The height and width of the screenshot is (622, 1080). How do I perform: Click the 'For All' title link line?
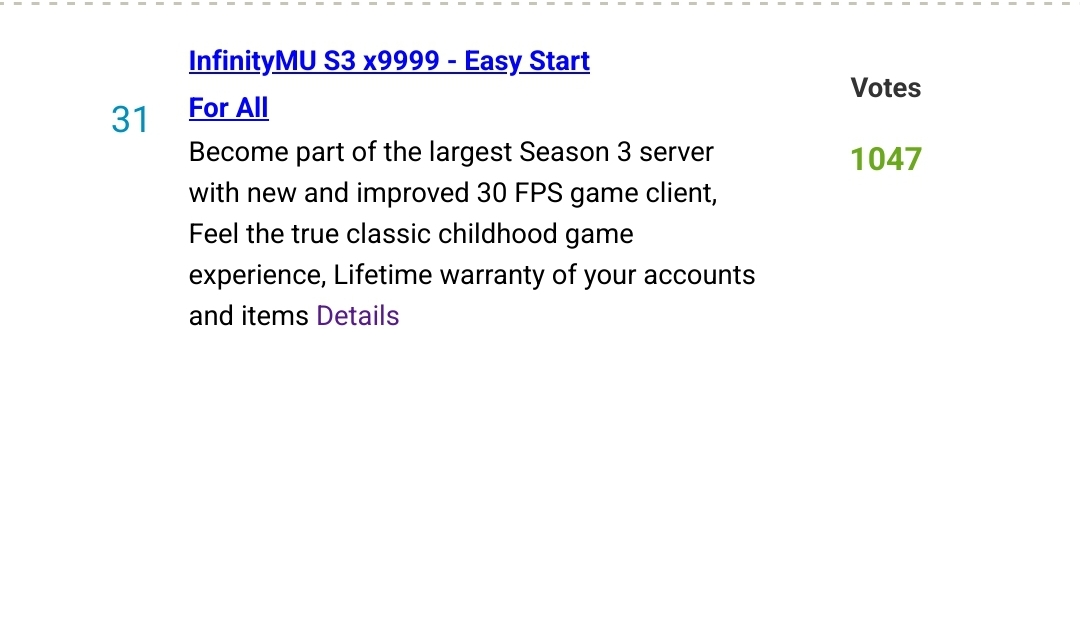pyautogui.click(x=229, y=107)
